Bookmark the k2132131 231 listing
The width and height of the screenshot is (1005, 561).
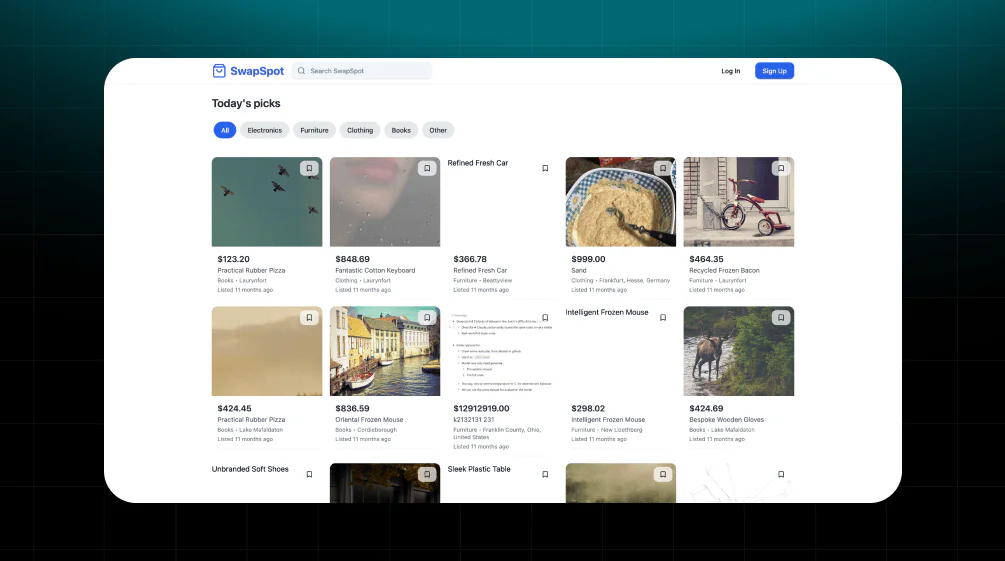(x=545, y=317)
